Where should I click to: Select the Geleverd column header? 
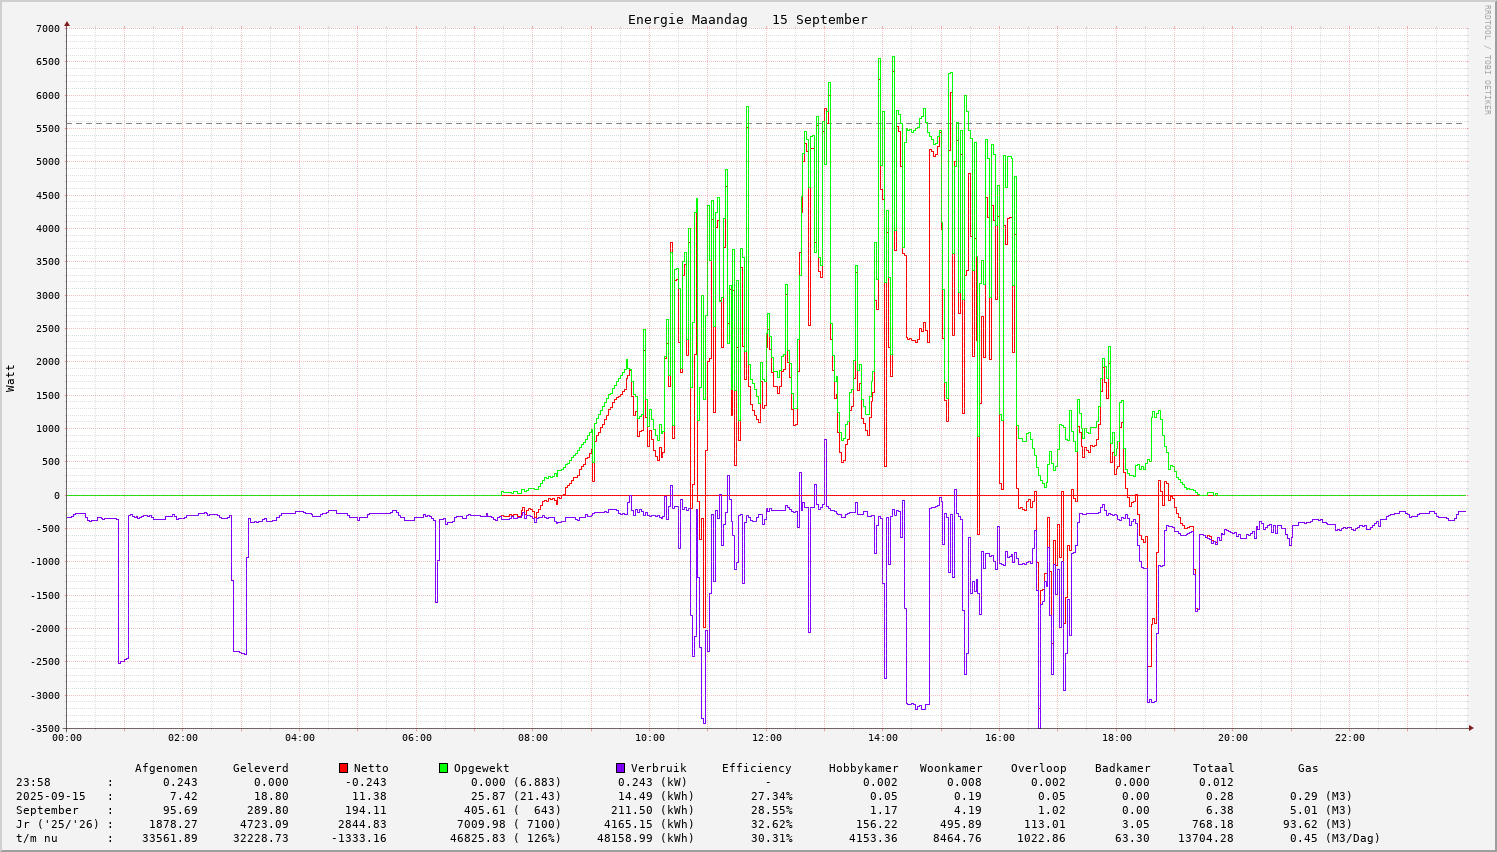click(260, 768)
